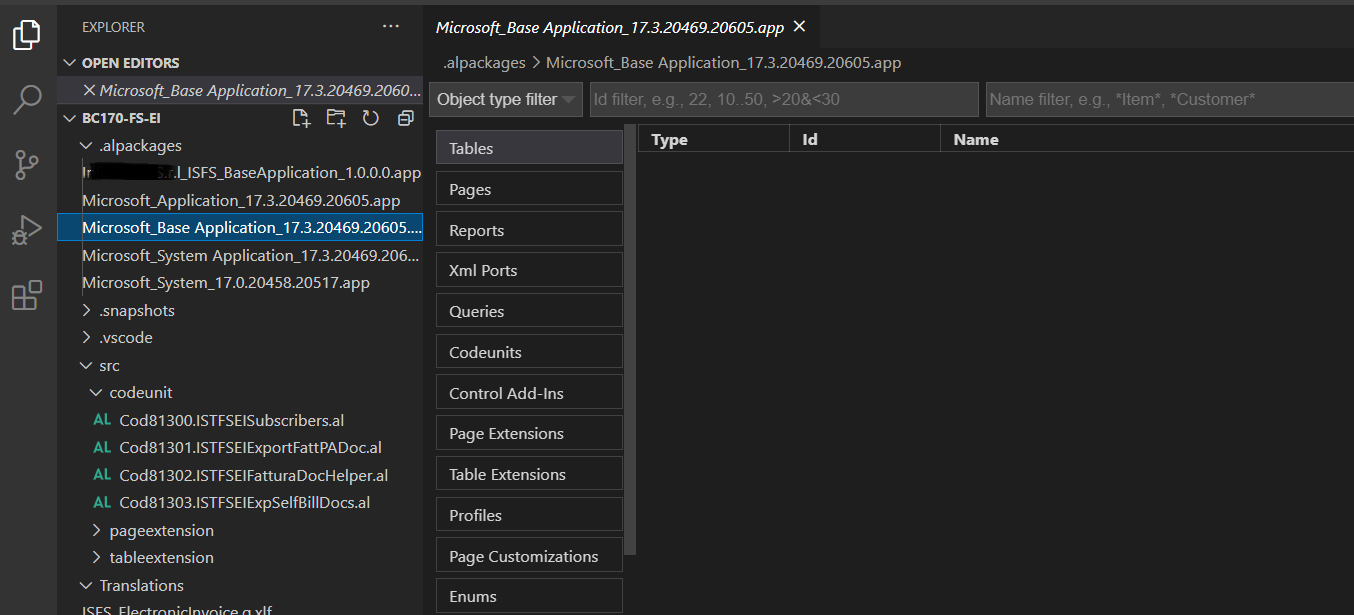Image resolution: width=1354 pixels, height=615 pixels.
Task: Create a new file in BC170-FS-EI
Action: coord(301,117)
